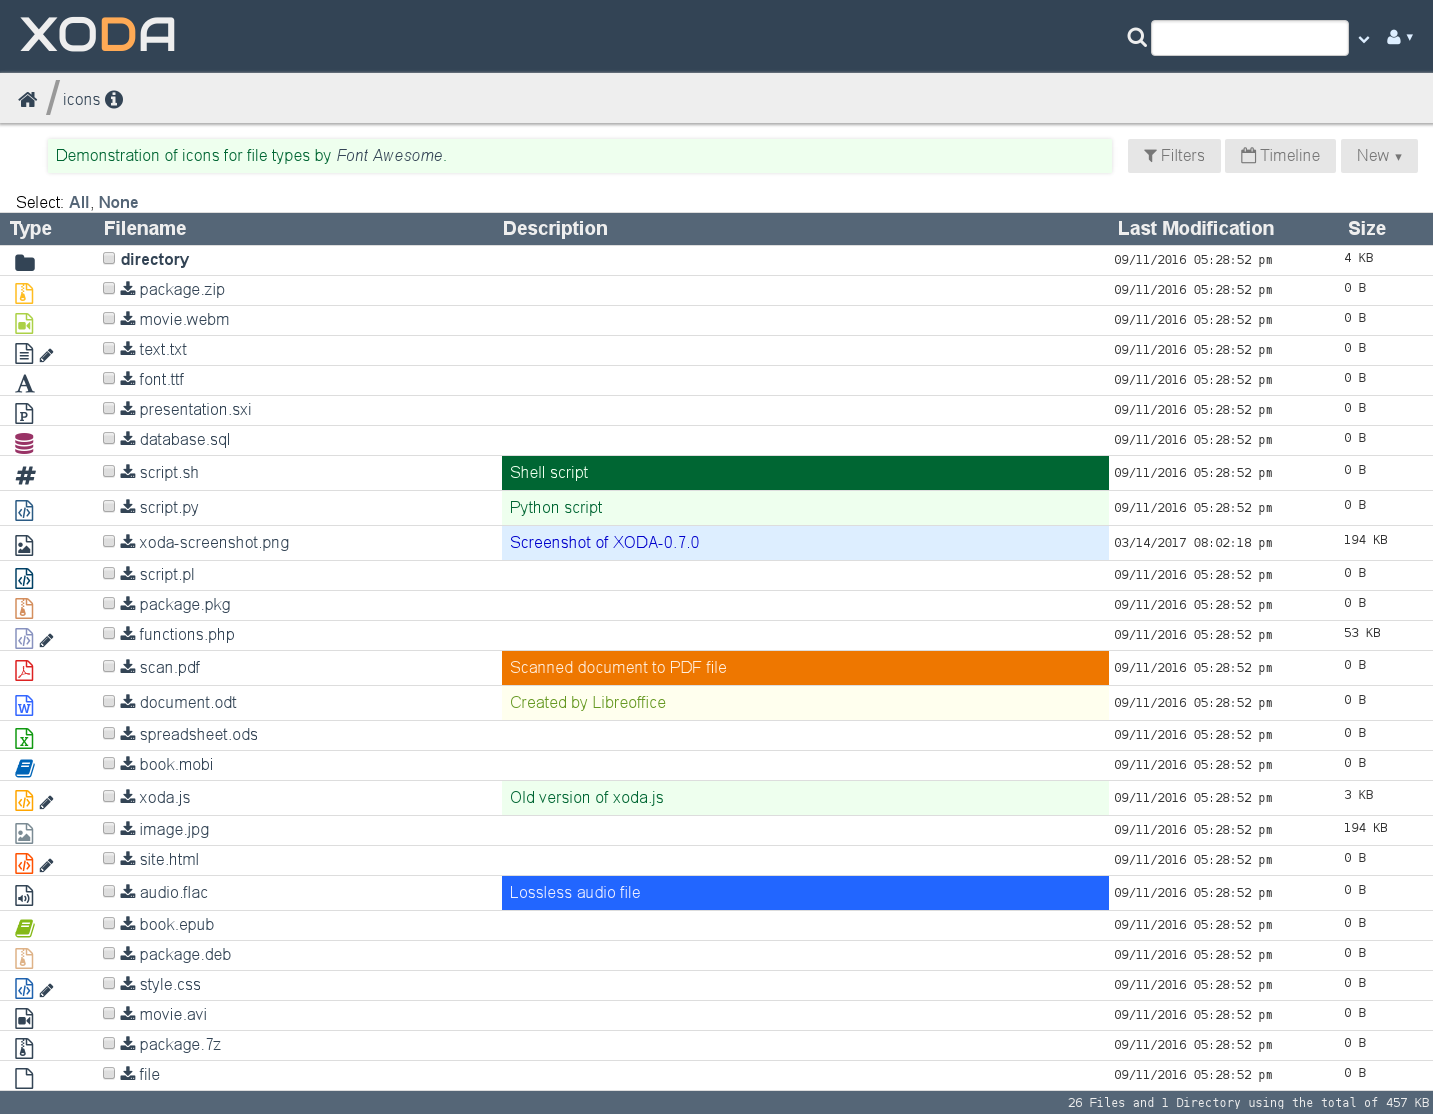Click the download icon next to package.zip
Viewport: 1433px width, 1114px height.
click(x=128, y=288)
